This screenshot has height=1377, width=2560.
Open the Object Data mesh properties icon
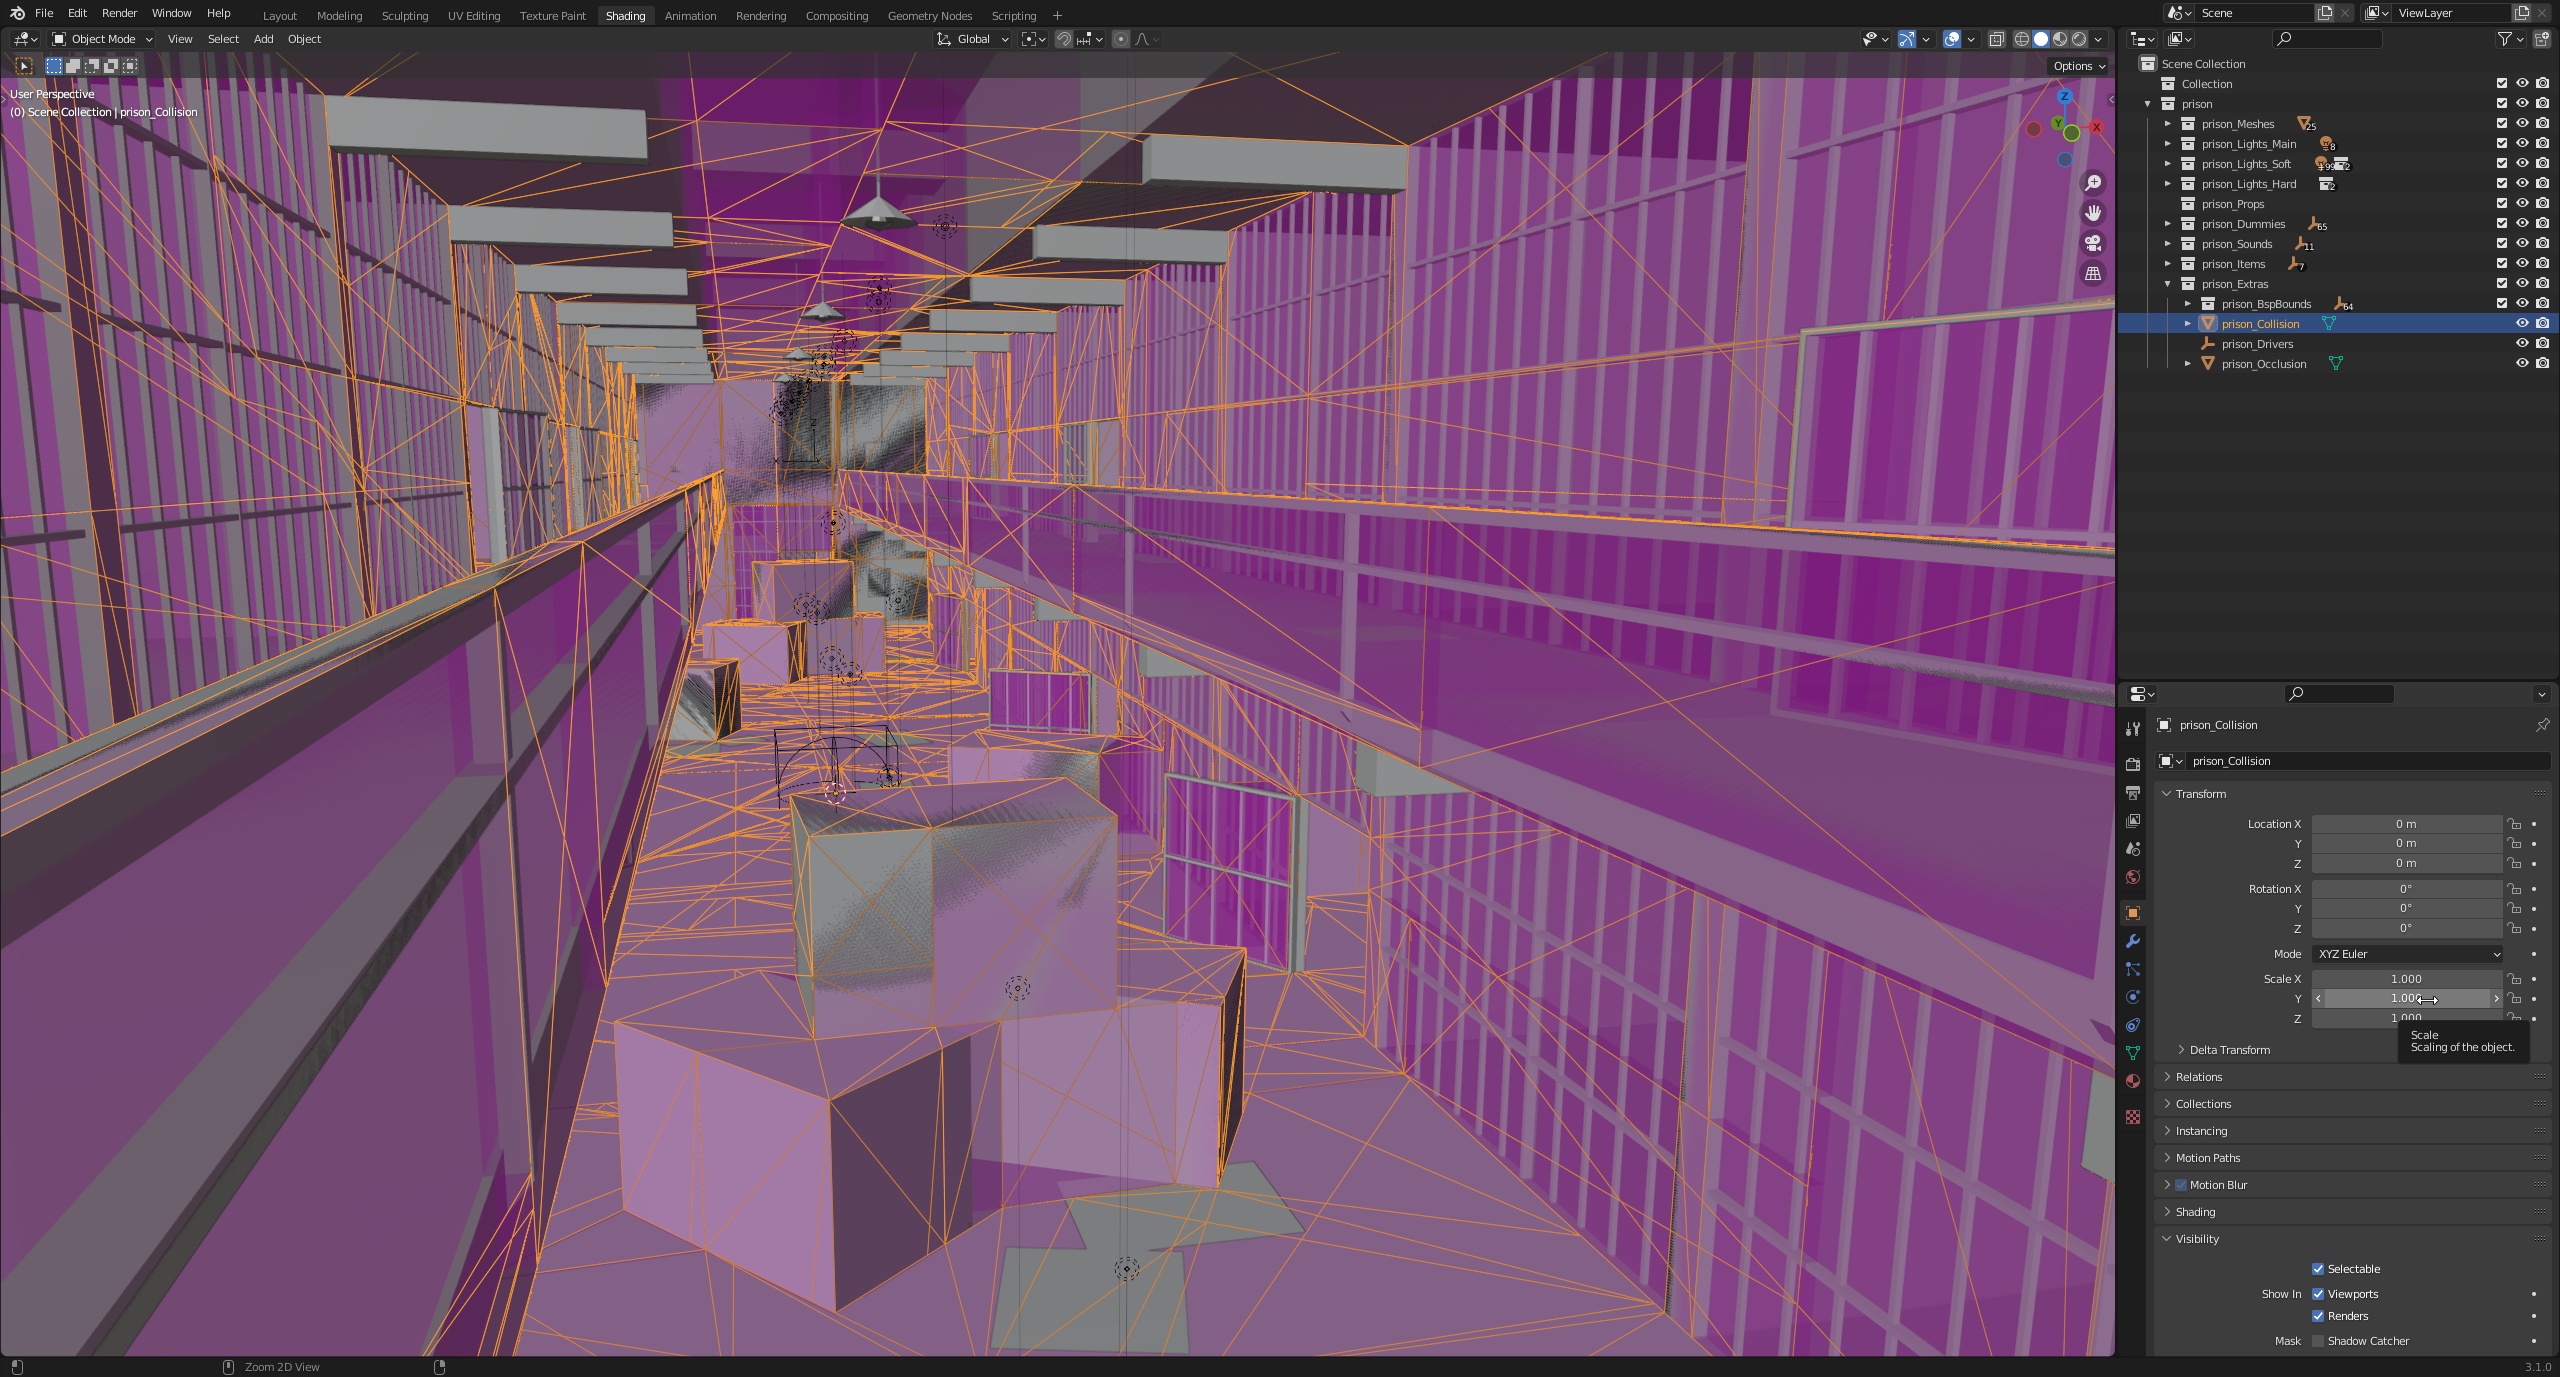[x=2133, y=1053]
